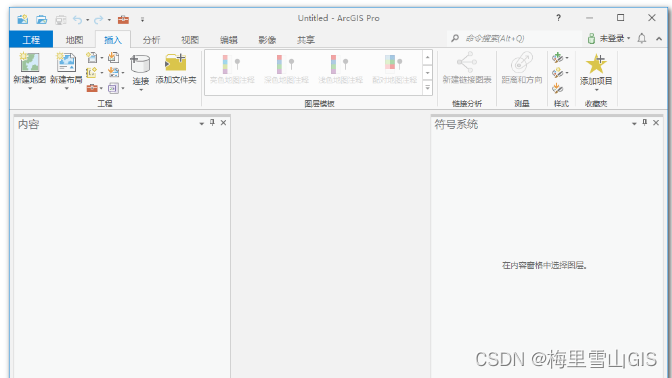
Task: Click the 新建地图 (New Map) icon
Action: [30, 63]
